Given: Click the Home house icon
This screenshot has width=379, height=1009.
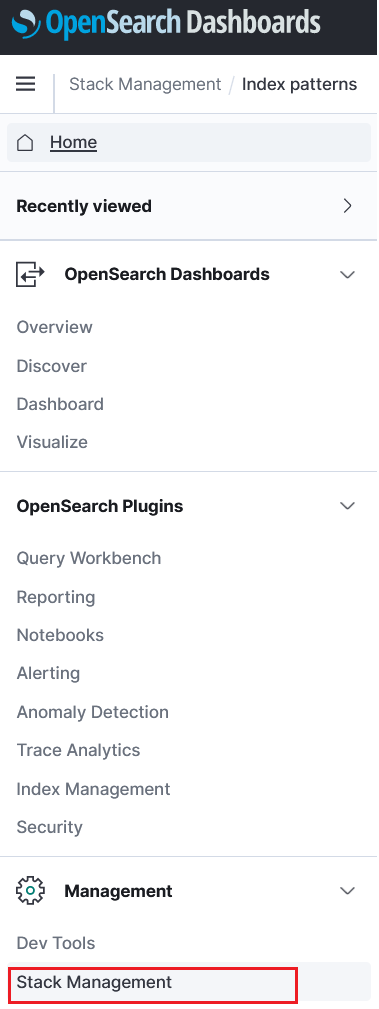Looking at the screenshot, I should (24, 142).
